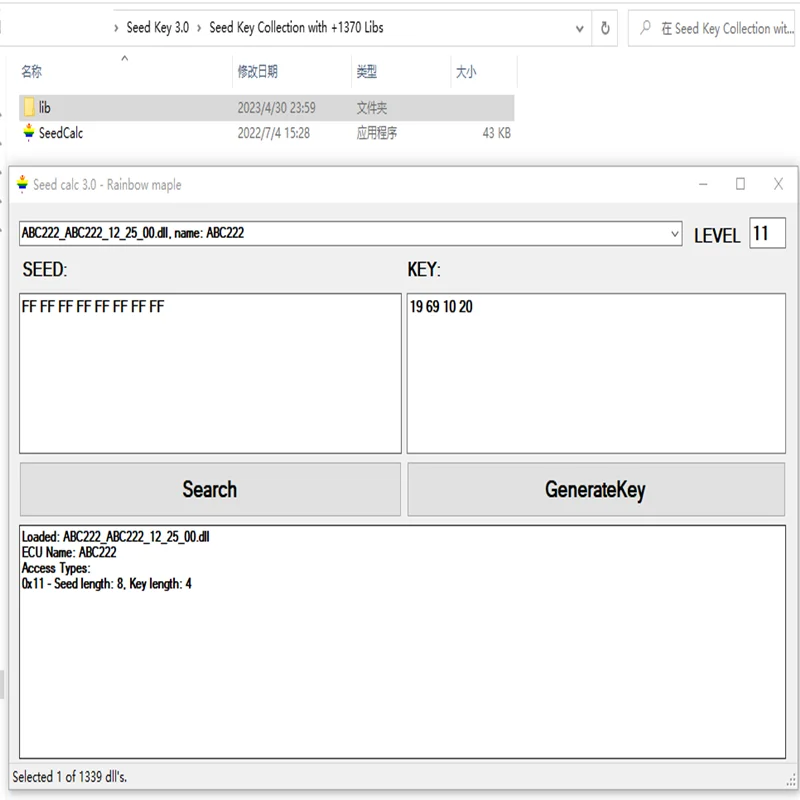Sort by the 大小 column header
Screen dimensions: 800x800
pos(466,71)
